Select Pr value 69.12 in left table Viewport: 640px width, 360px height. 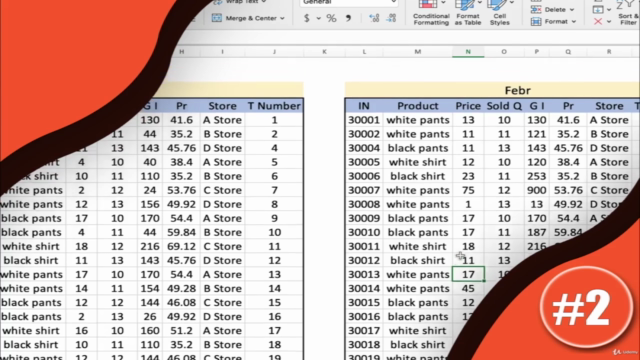click(181, 247)
